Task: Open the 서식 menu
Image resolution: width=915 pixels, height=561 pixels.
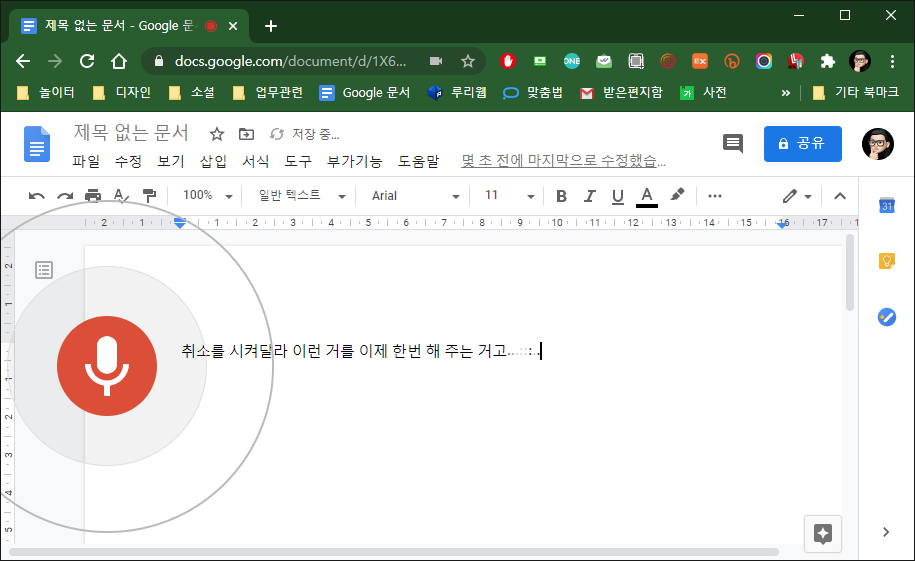Action: tap(256, 161)
